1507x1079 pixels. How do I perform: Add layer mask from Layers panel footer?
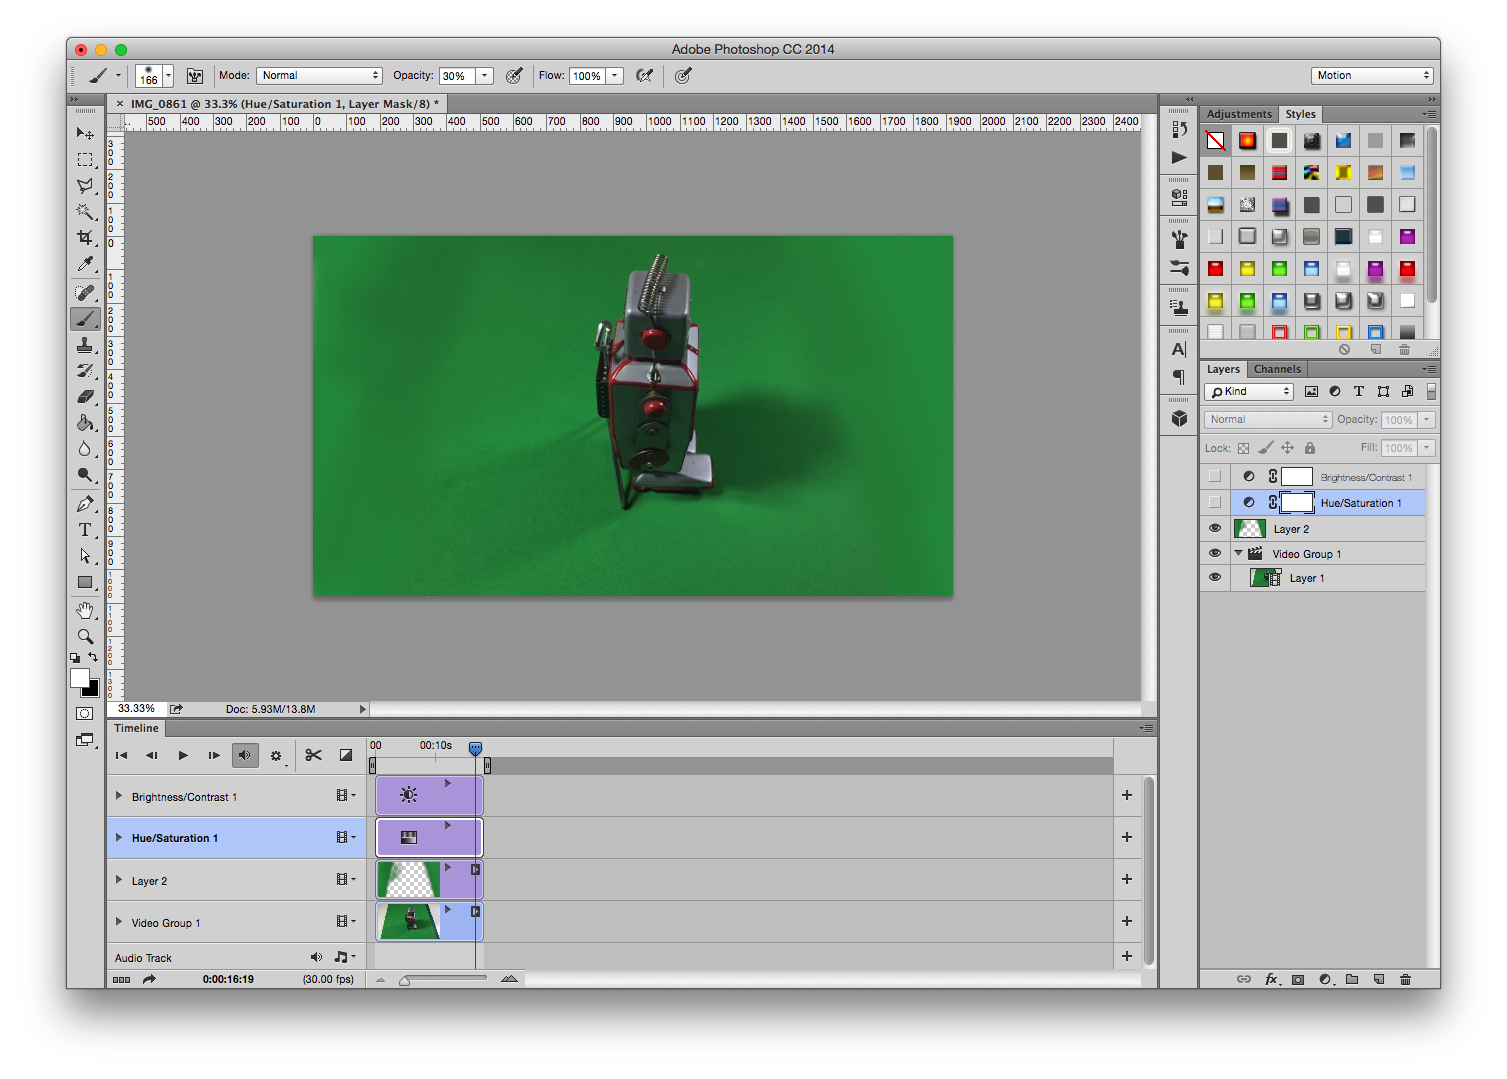coord(1298,980)
